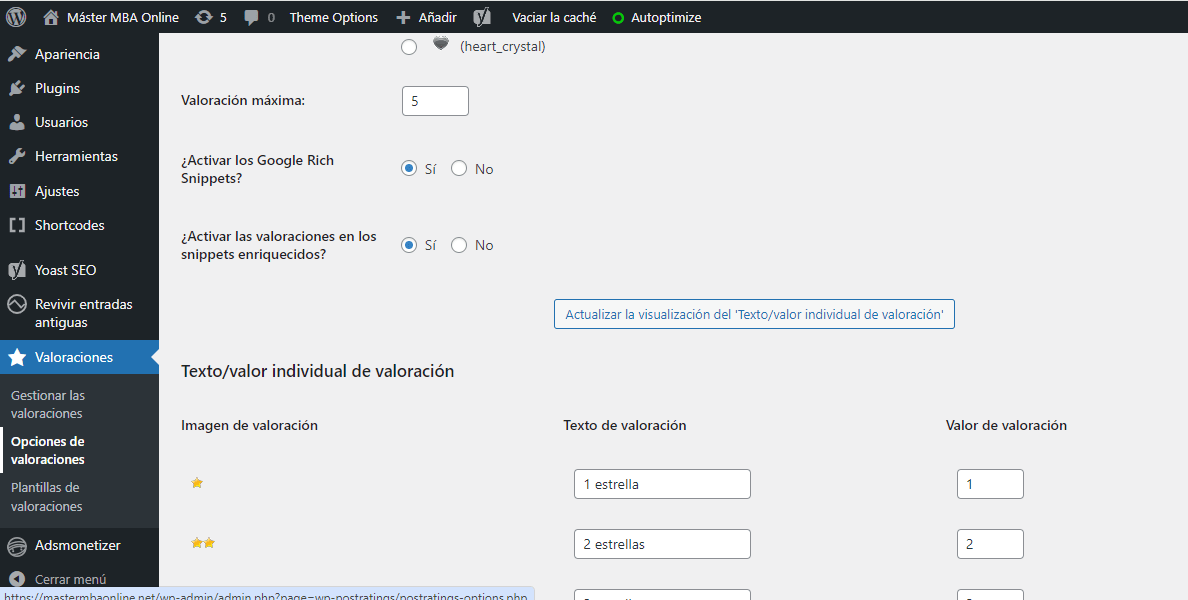
Task: Click the Adsmonetizer sidebar icon
Action: (17, 545)
